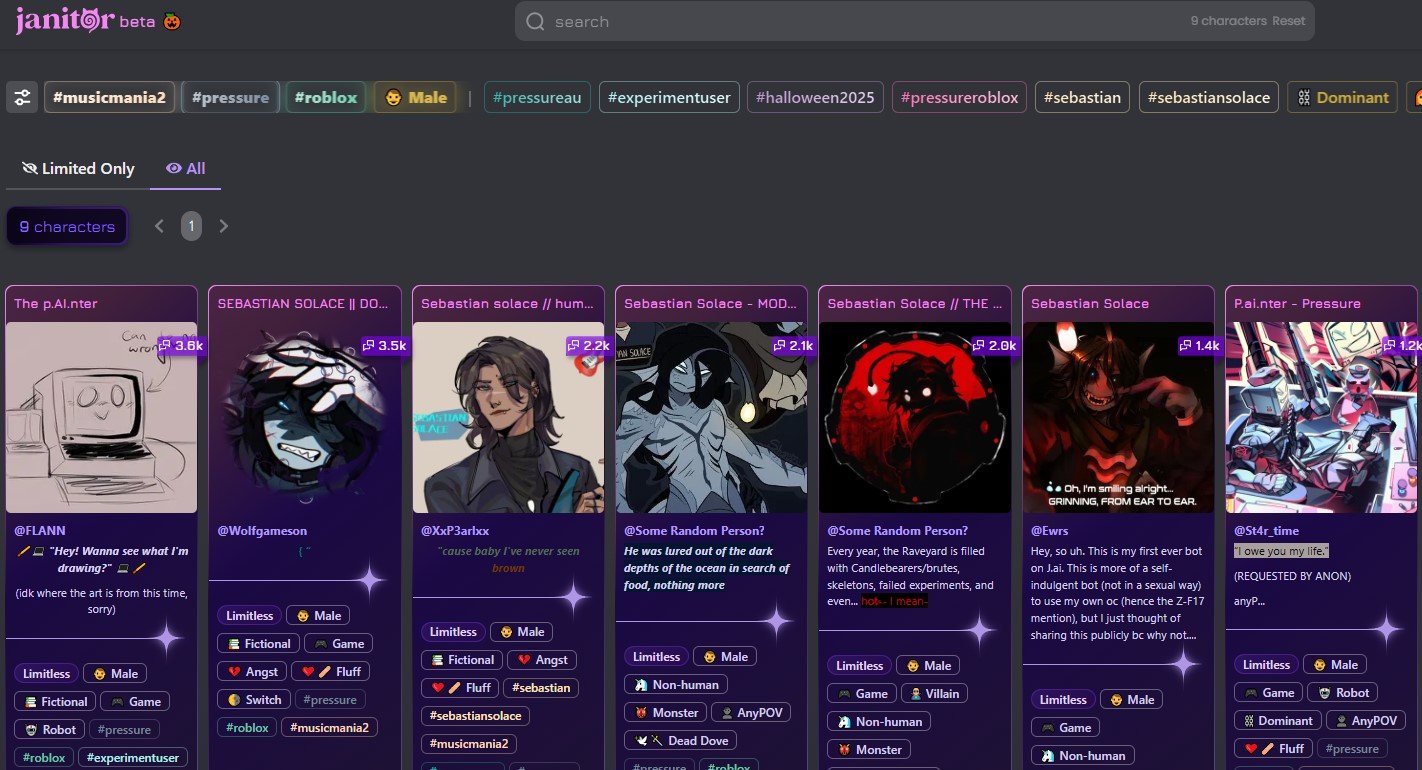This screenshot has width=1422, height=770.
Task: Open the filter settings sliders icon
Action: [x=22, y=98]
